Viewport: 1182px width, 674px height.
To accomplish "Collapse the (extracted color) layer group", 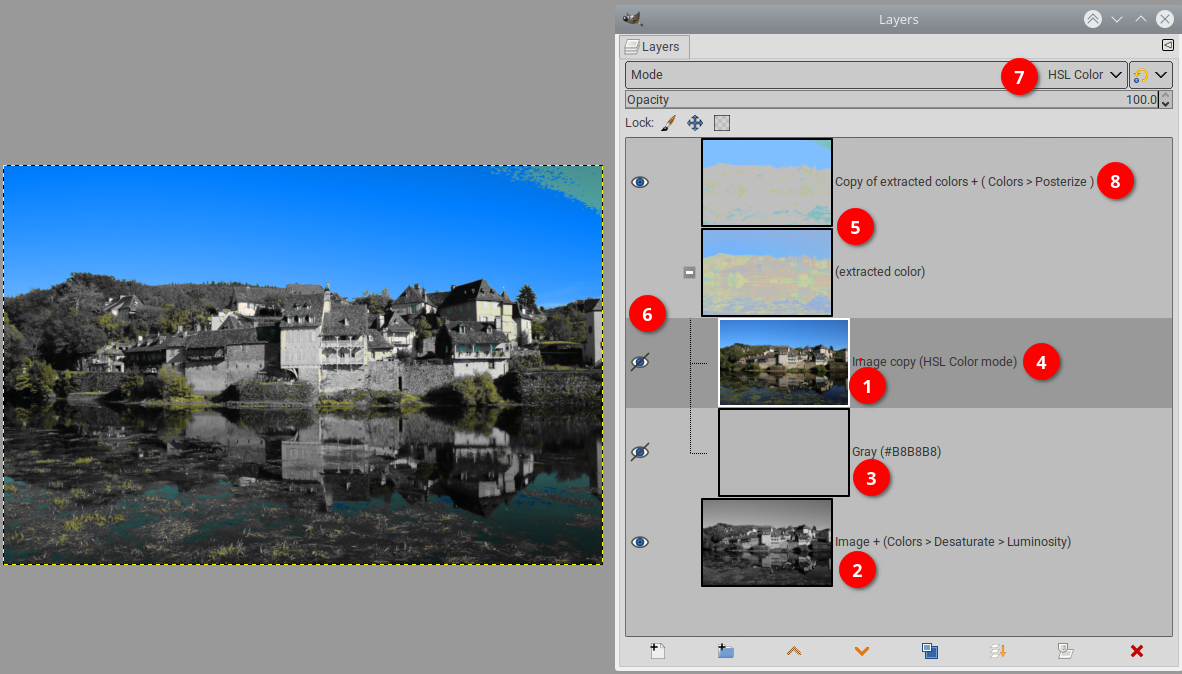I will coord(689,272).
